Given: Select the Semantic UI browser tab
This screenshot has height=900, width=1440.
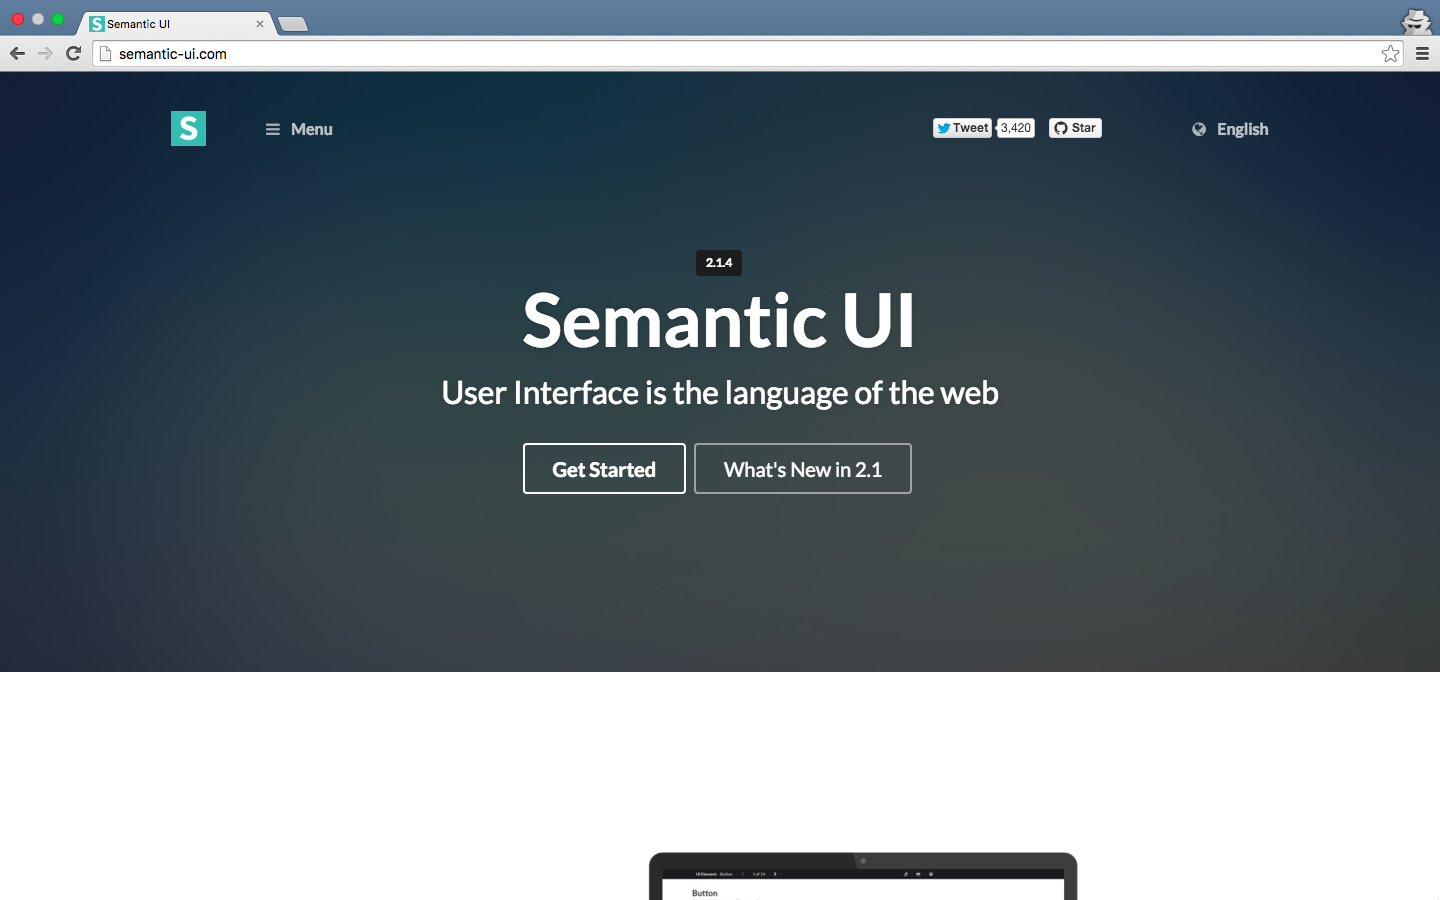Looking at the screenshot, I should pyautogui.click(x=176, y=24).
